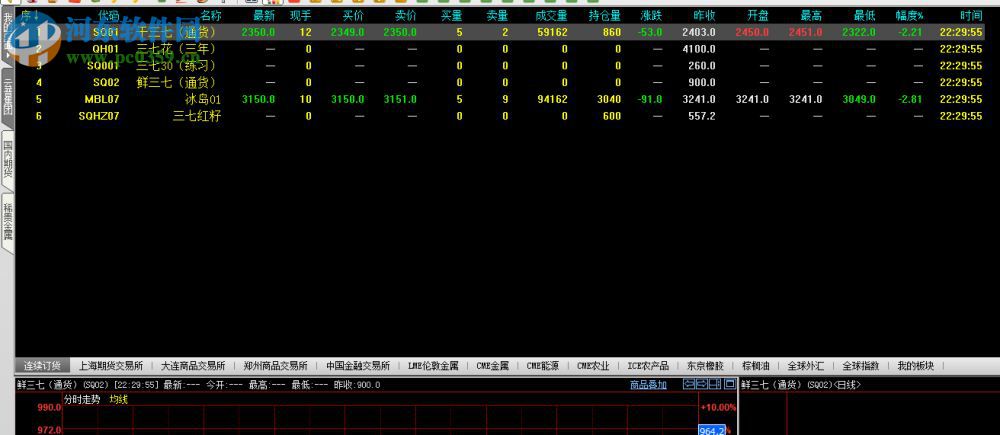Open the 全球外汇 tab
Viewport: 1000px width, 435px height.
pos(805,366)
